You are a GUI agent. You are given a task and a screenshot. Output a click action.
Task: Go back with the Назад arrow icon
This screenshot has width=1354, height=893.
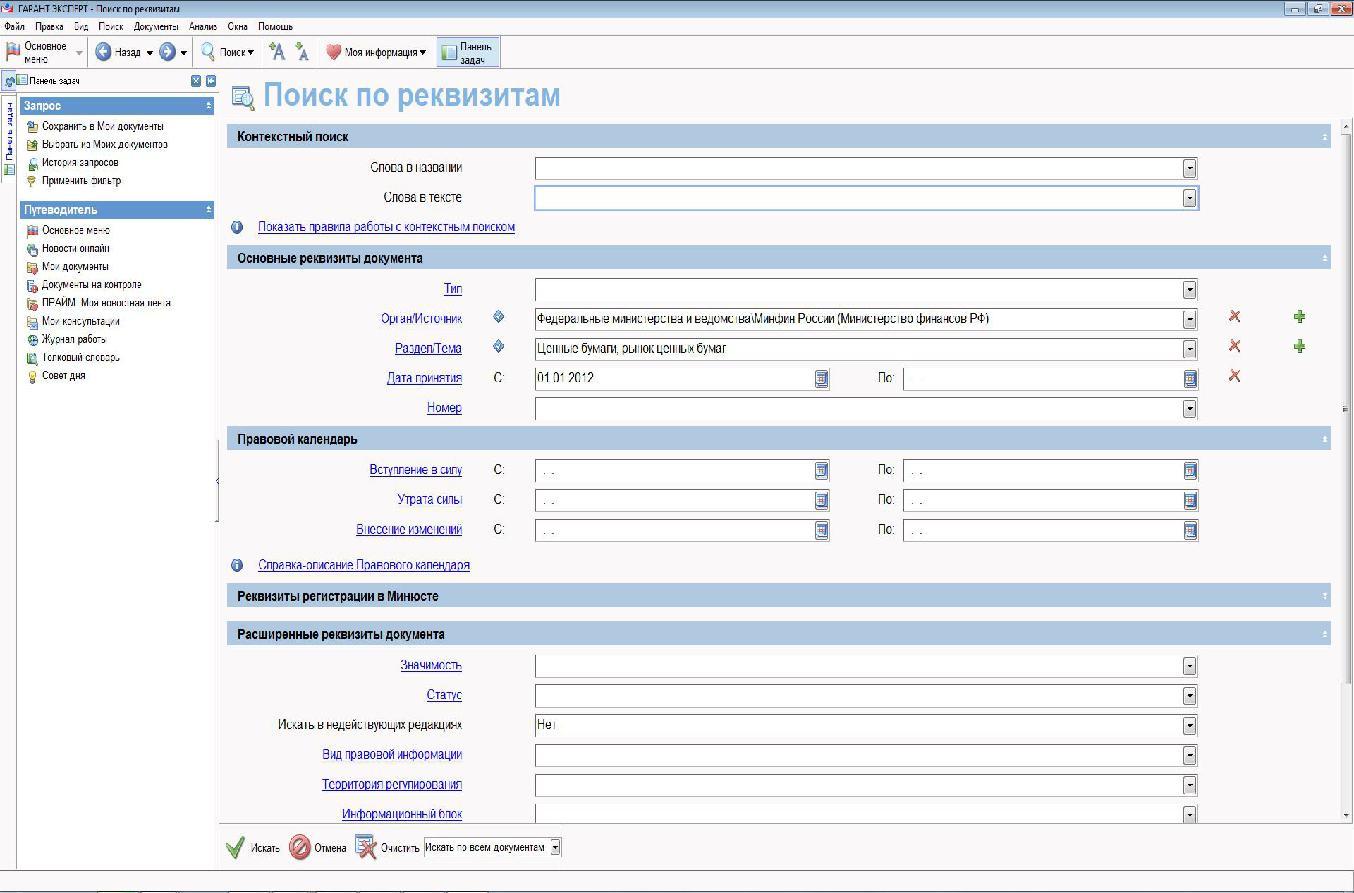tap(103, 52)
